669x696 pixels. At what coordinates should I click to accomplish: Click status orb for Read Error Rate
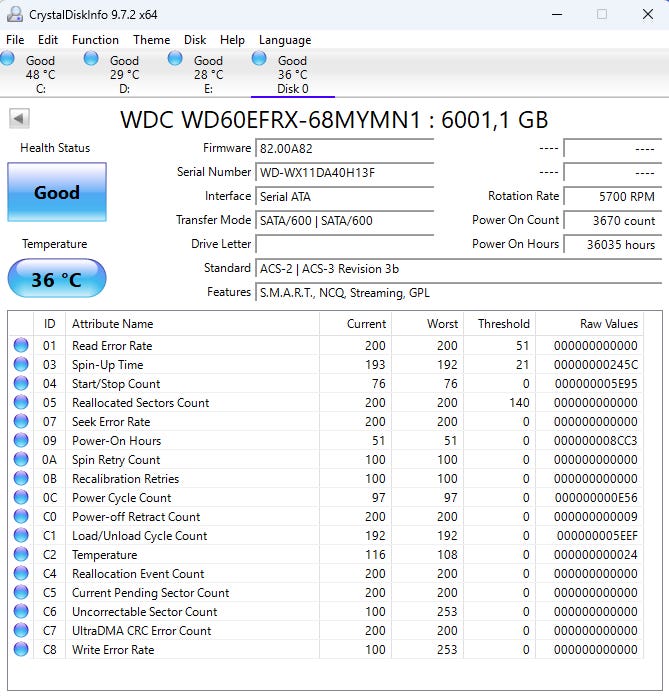coord(21,346)
